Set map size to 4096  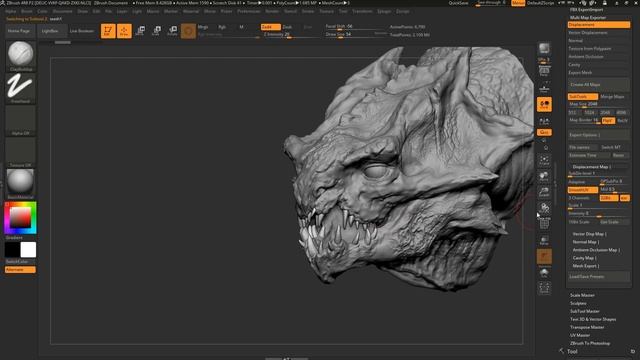point(621,113)
